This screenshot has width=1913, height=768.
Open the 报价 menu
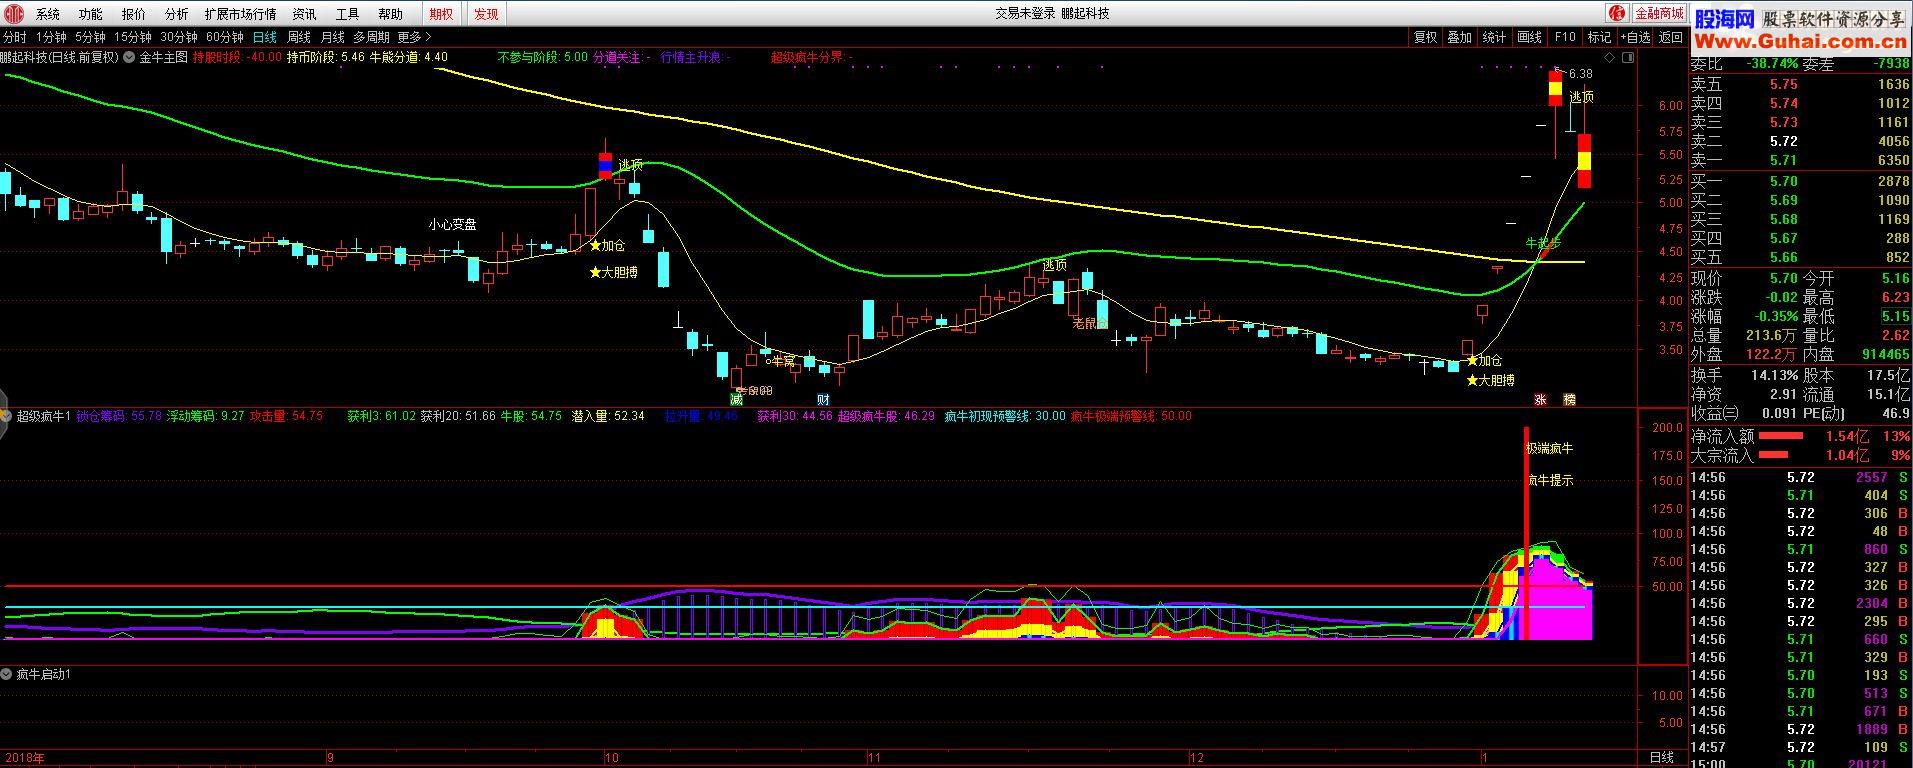tap(133, 14)
